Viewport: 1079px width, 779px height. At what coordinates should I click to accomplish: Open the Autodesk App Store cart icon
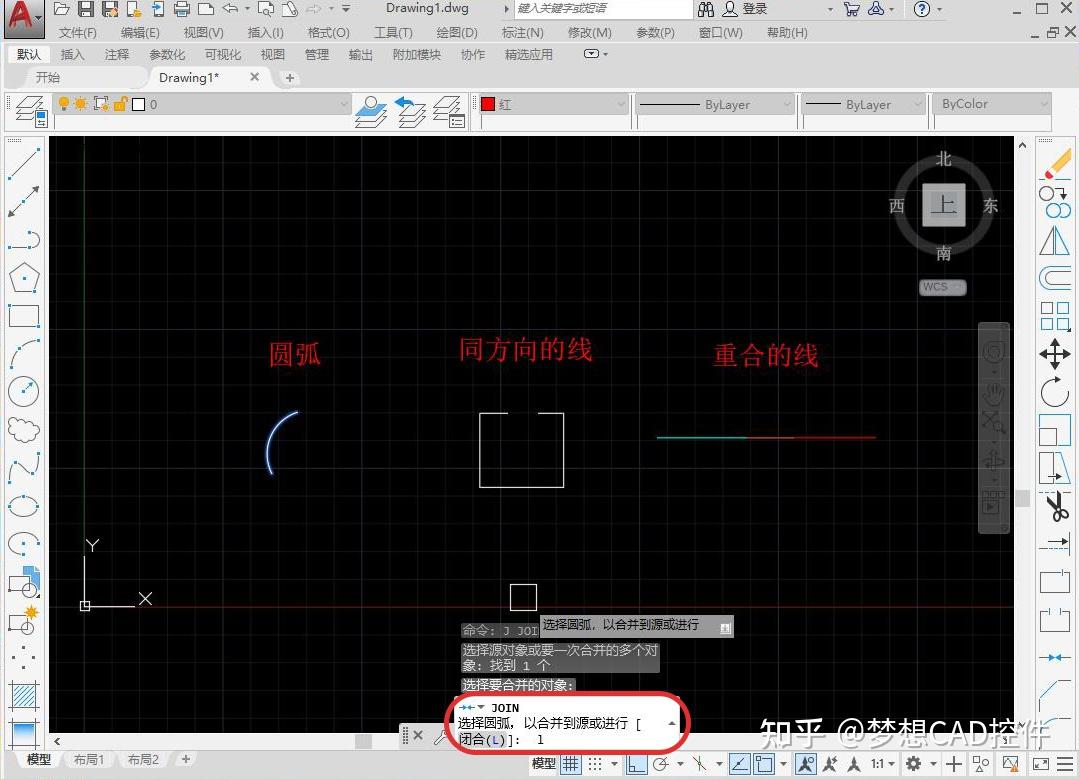pos(852,9)
